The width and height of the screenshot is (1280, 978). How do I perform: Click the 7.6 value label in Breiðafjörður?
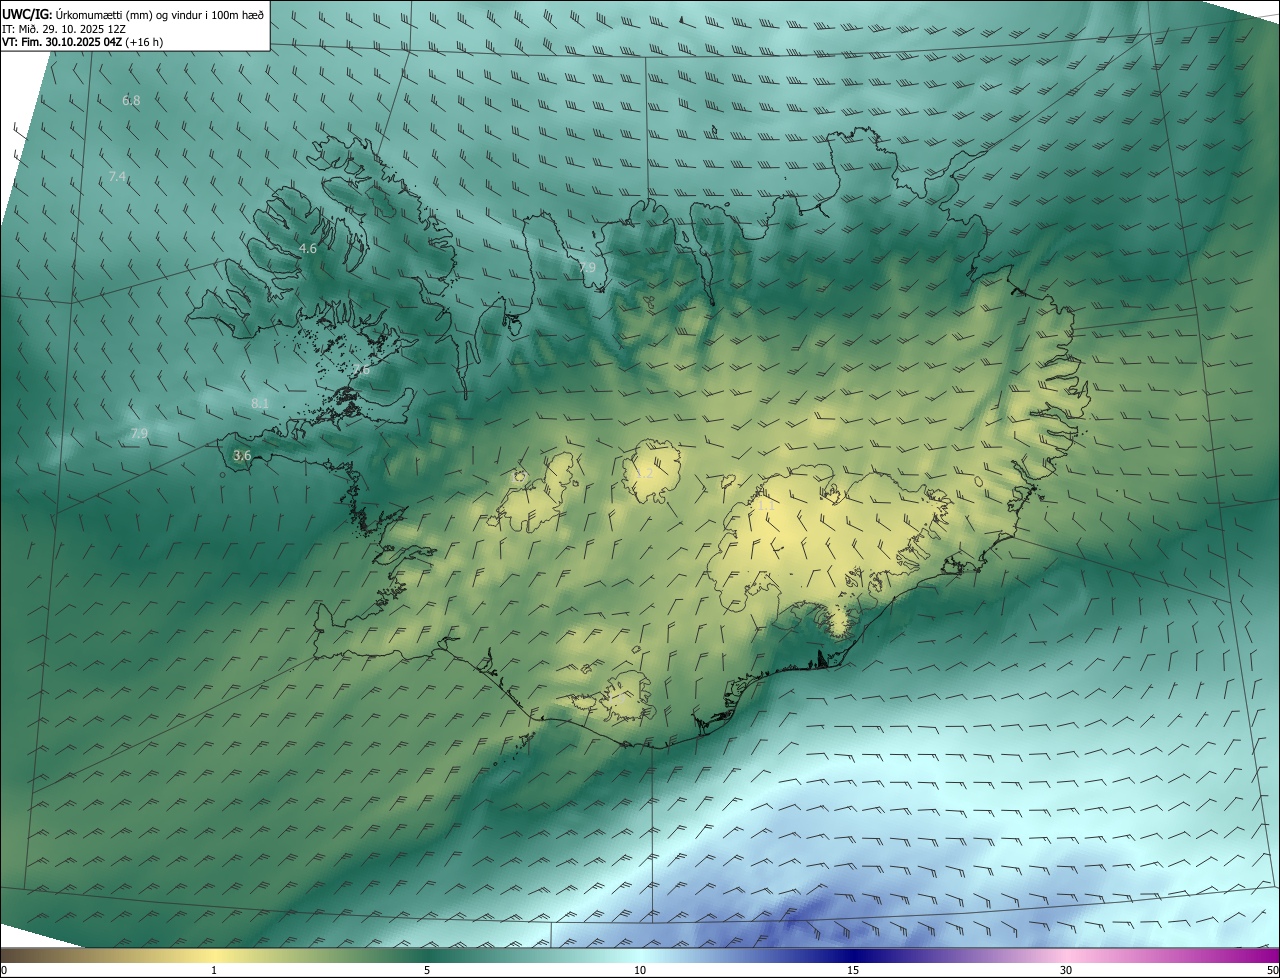(361, 370)
